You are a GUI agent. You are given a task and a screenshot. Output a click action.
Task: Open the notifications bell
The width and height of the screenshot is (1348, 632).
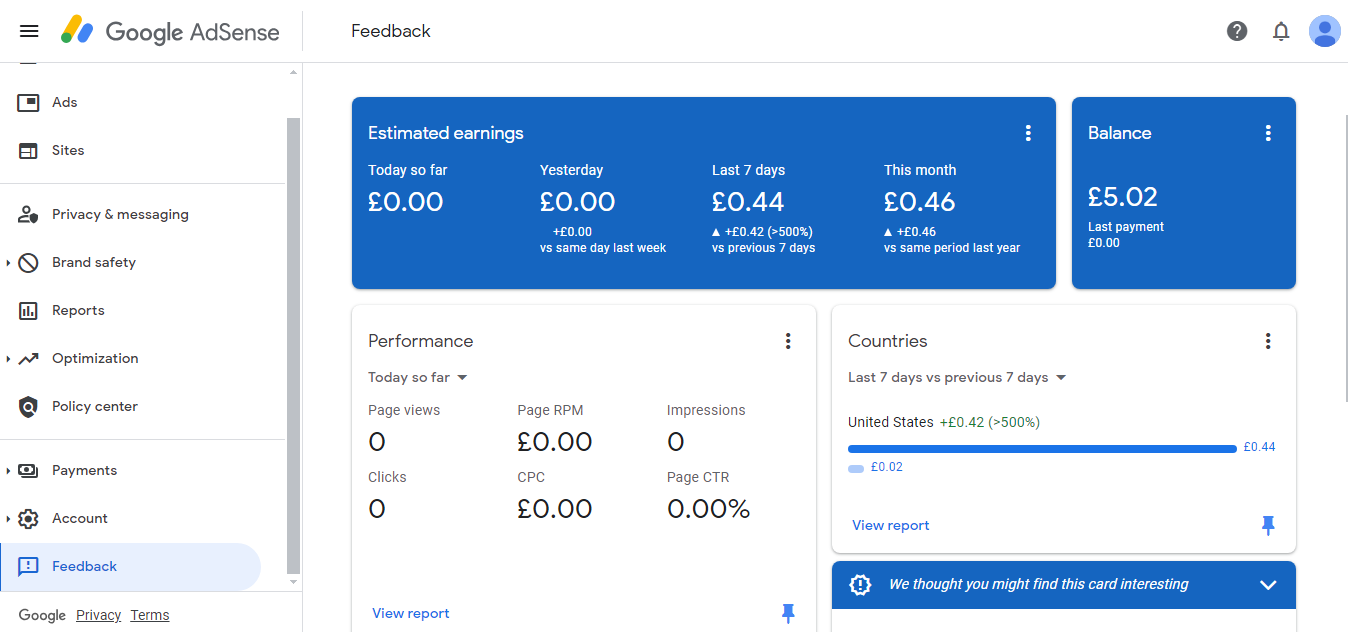(1281, 31)
